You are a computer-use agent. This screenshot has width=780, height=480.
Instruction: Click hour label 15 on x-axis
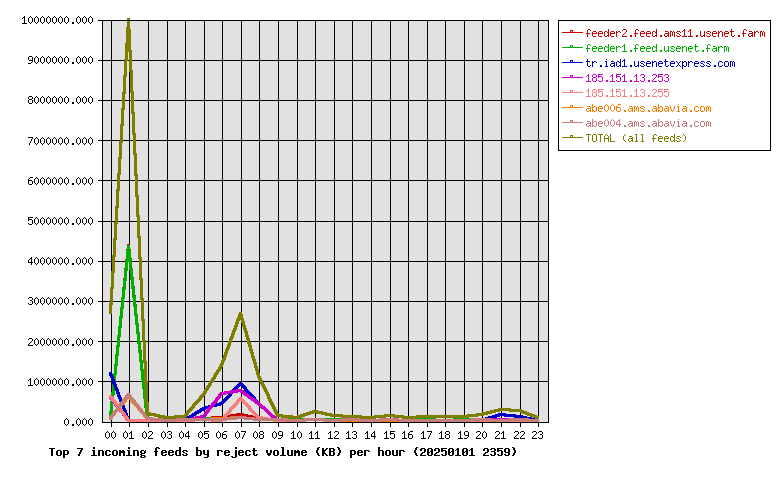(389, 435)
